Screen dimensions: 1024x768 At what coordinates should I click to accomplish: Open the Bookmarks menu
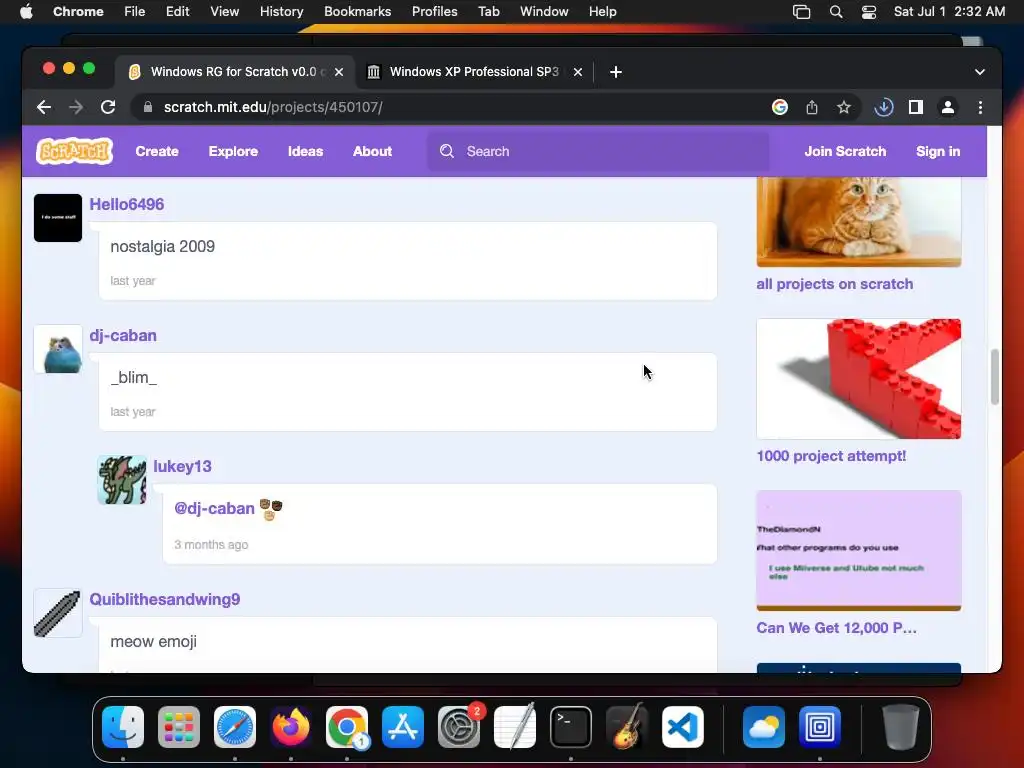357,11
